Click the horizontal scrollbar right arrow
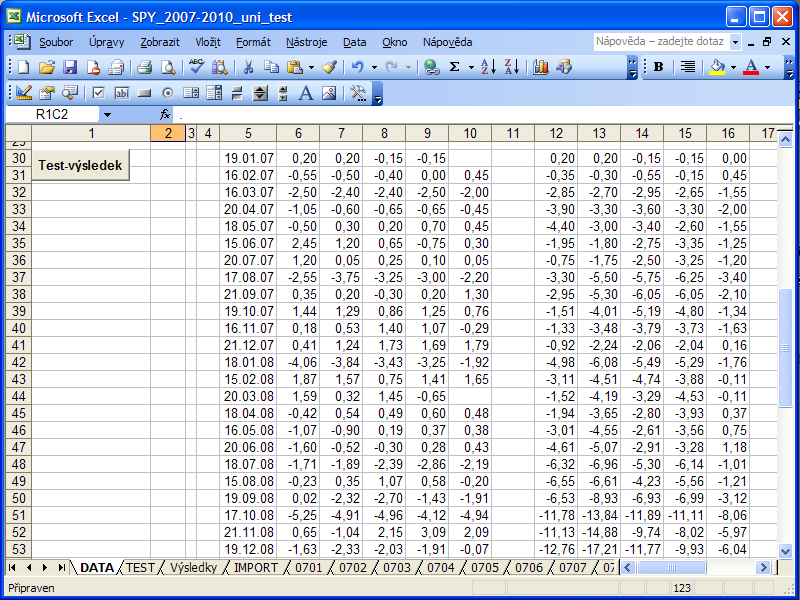This screenshot has width=800, height=600. [763, 567]
